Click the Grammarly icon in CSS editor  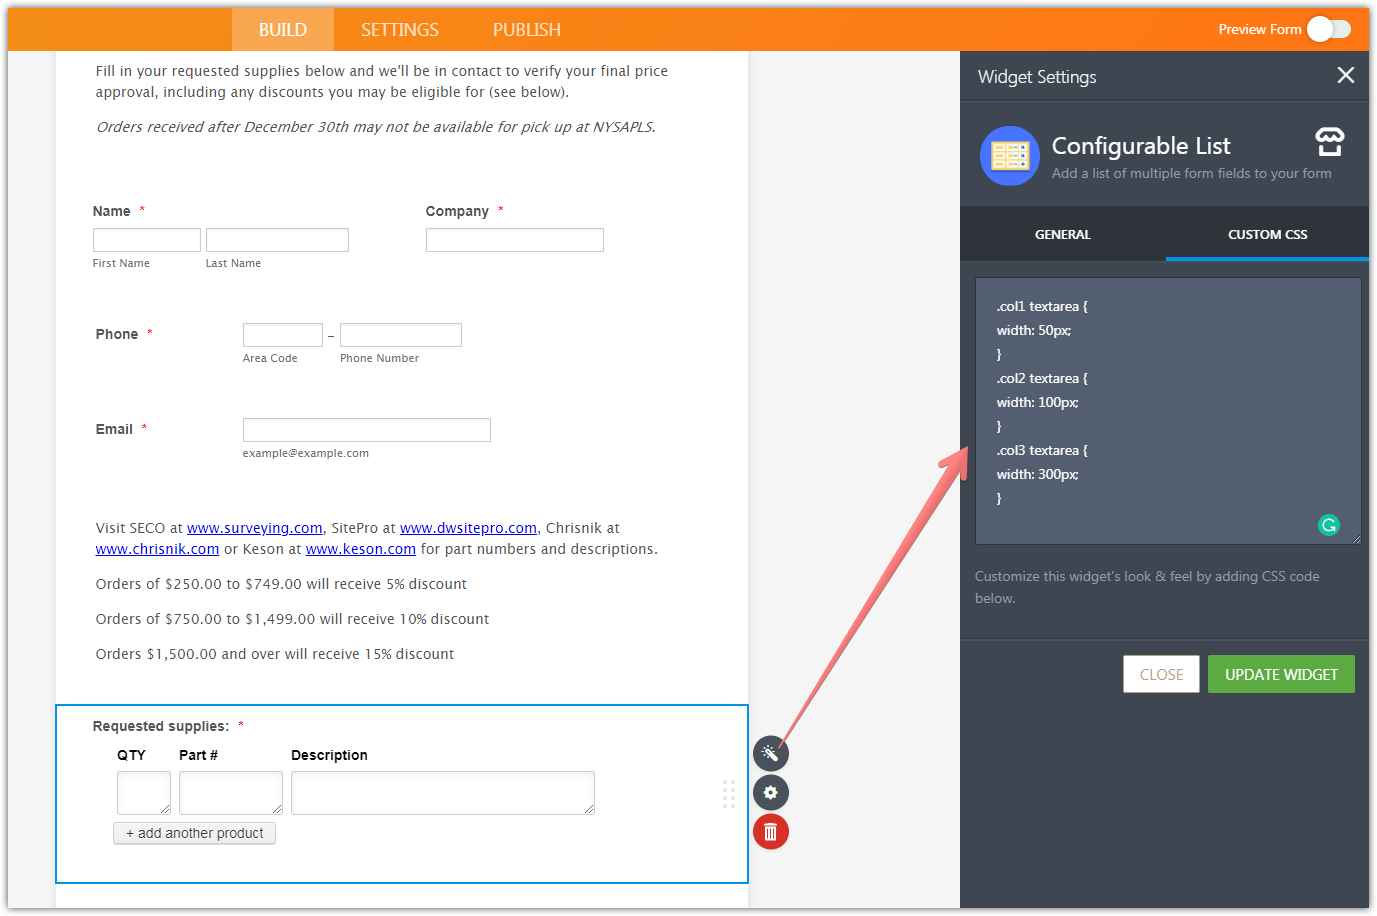coord(1328,525)
